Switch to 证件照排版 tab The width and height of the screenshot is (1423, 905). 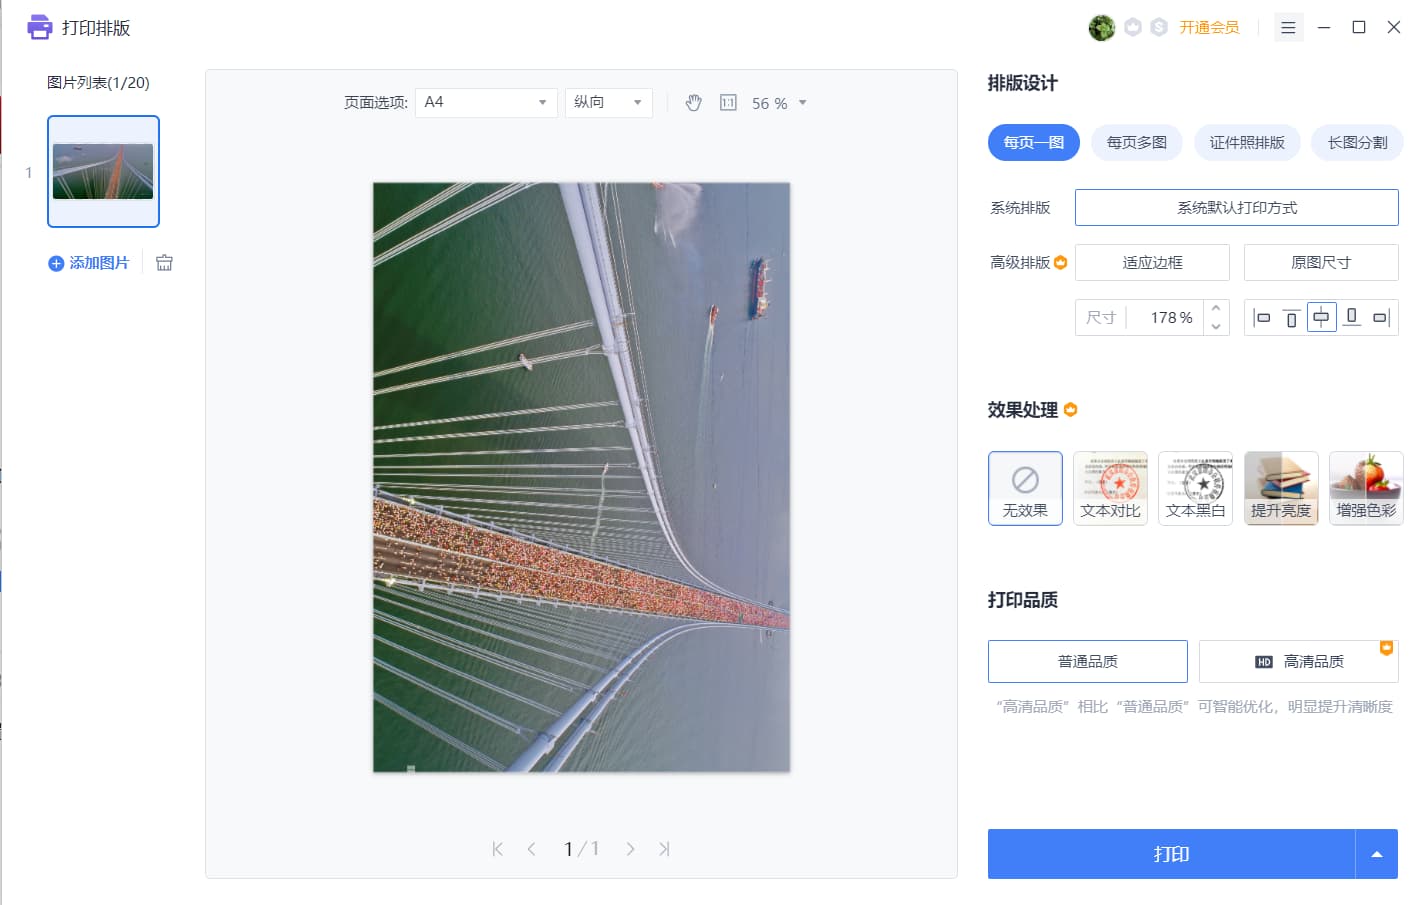click(1246, 143)
